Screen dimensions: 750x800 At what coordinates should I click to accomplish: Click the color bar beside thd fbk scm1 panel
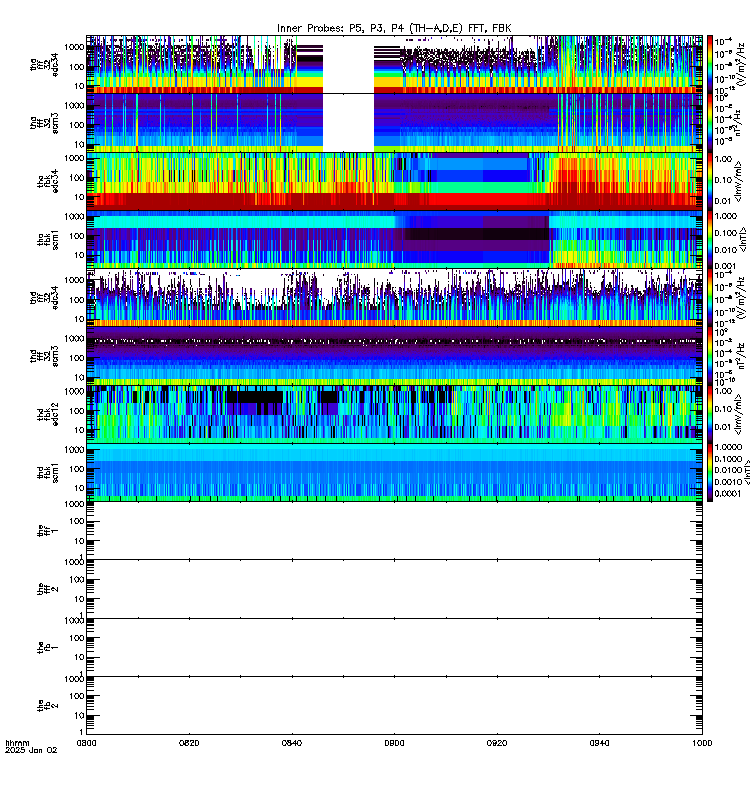coord(710,472)
